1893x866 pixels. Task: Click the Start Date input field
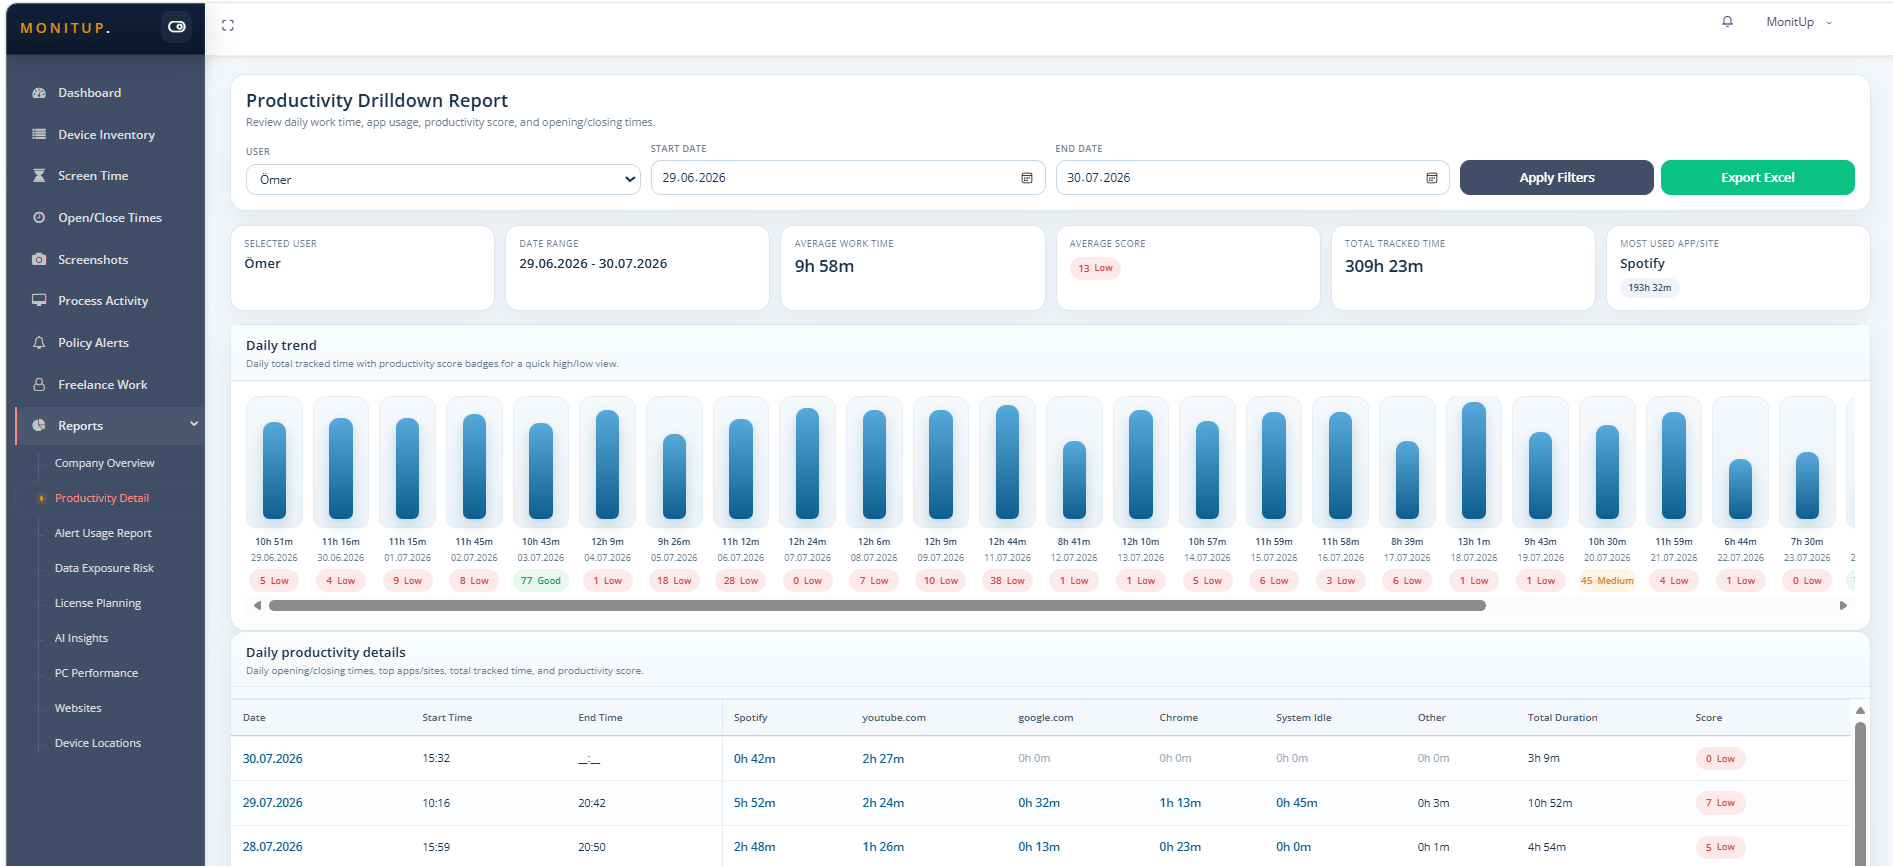pos(847,178)
